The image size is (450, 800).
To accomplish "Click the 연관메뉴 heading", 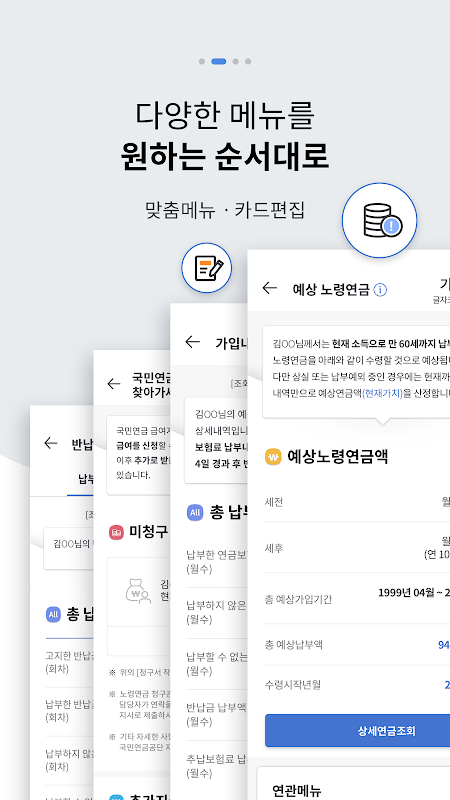I will click(x=297, y=791).
